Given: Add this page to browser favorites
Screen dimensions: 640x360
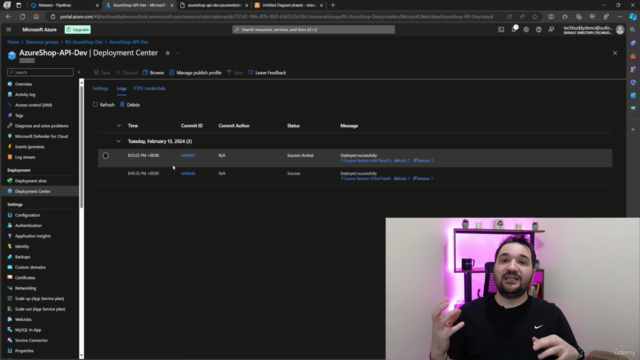Looking at the screenshot, I should (535, 17).
